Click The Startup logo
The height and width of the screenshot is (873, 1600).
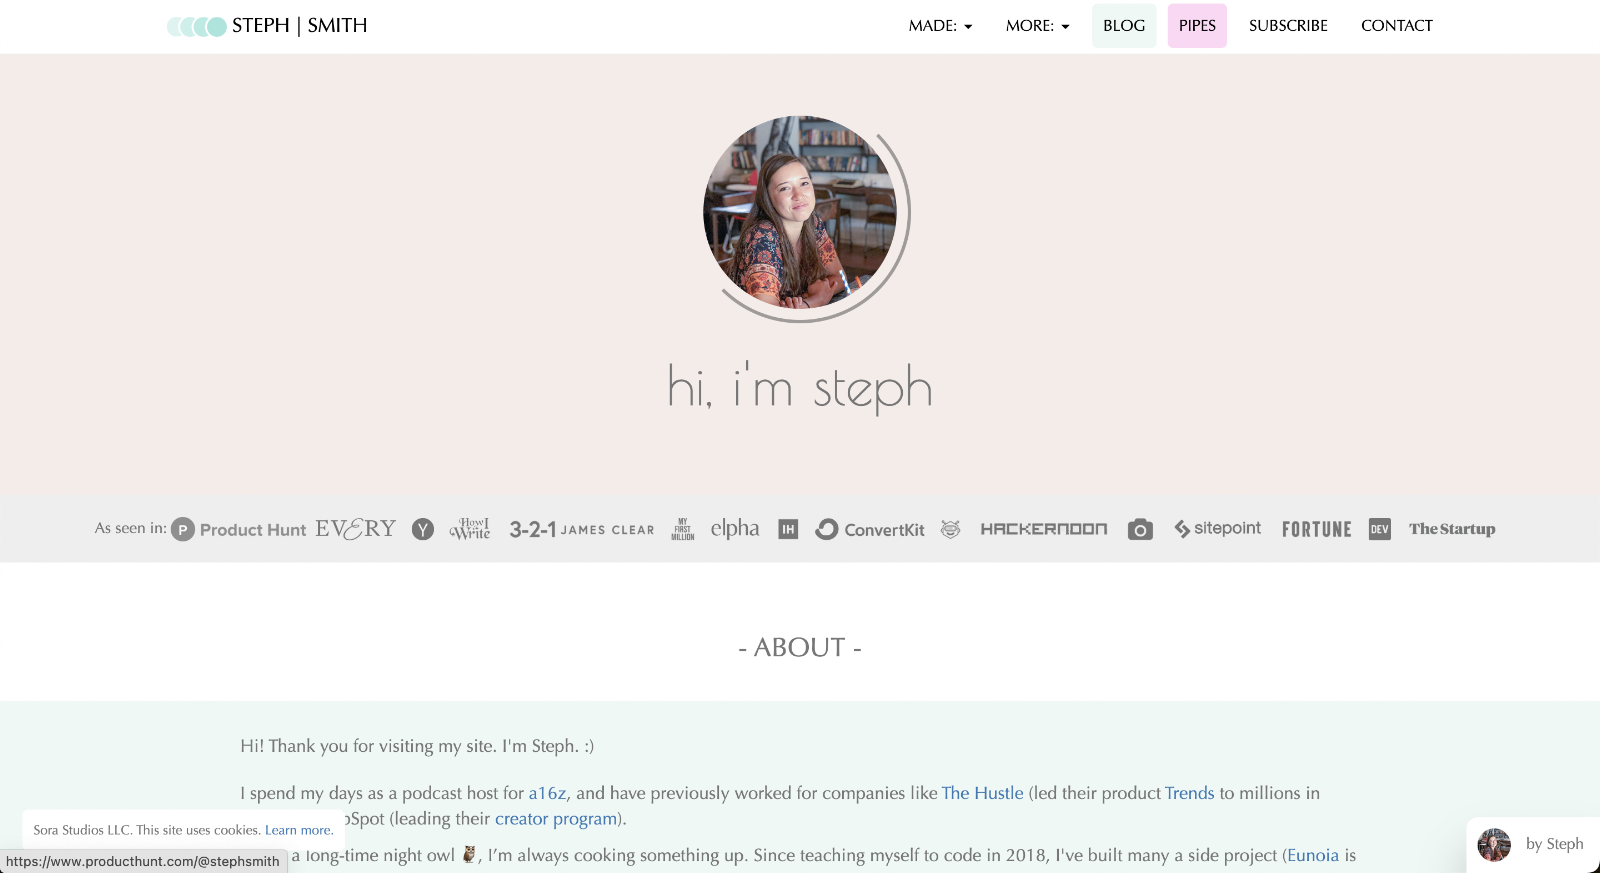coord(1452,529)
